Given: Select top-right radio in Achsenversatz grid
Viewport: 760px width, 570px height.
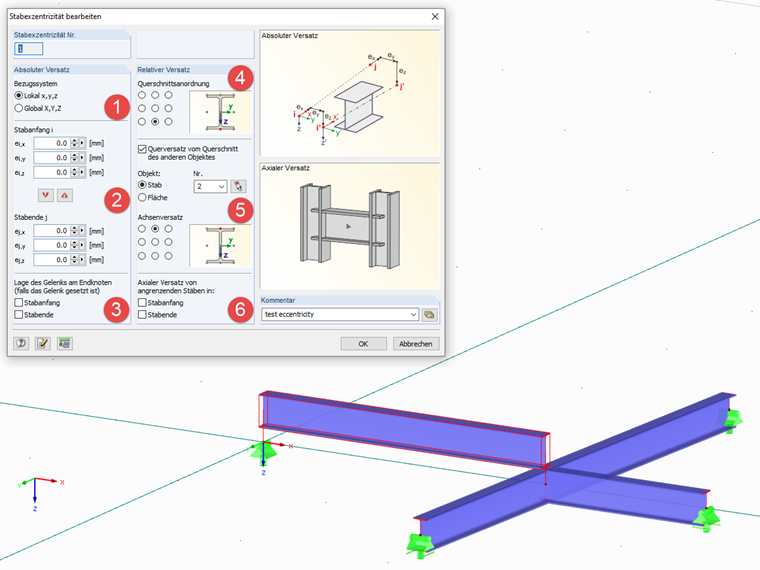Looking at the screenshot, I should tap(168, 228).
